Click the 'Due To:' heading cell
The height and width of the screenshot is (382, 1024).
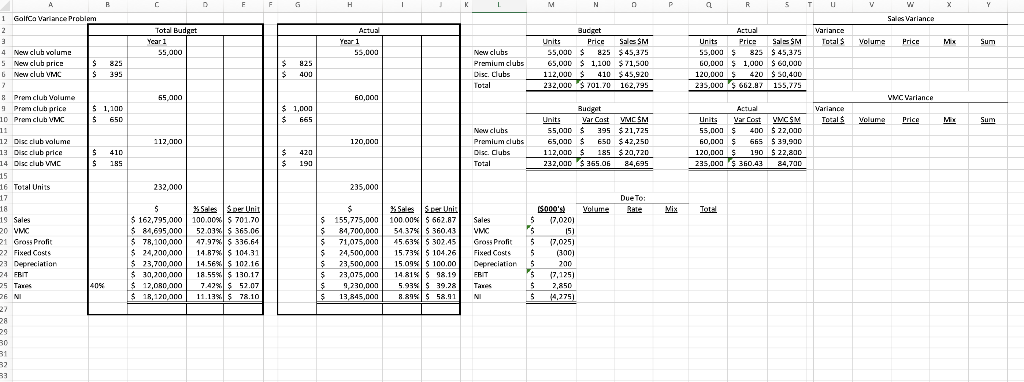point(632,197)
